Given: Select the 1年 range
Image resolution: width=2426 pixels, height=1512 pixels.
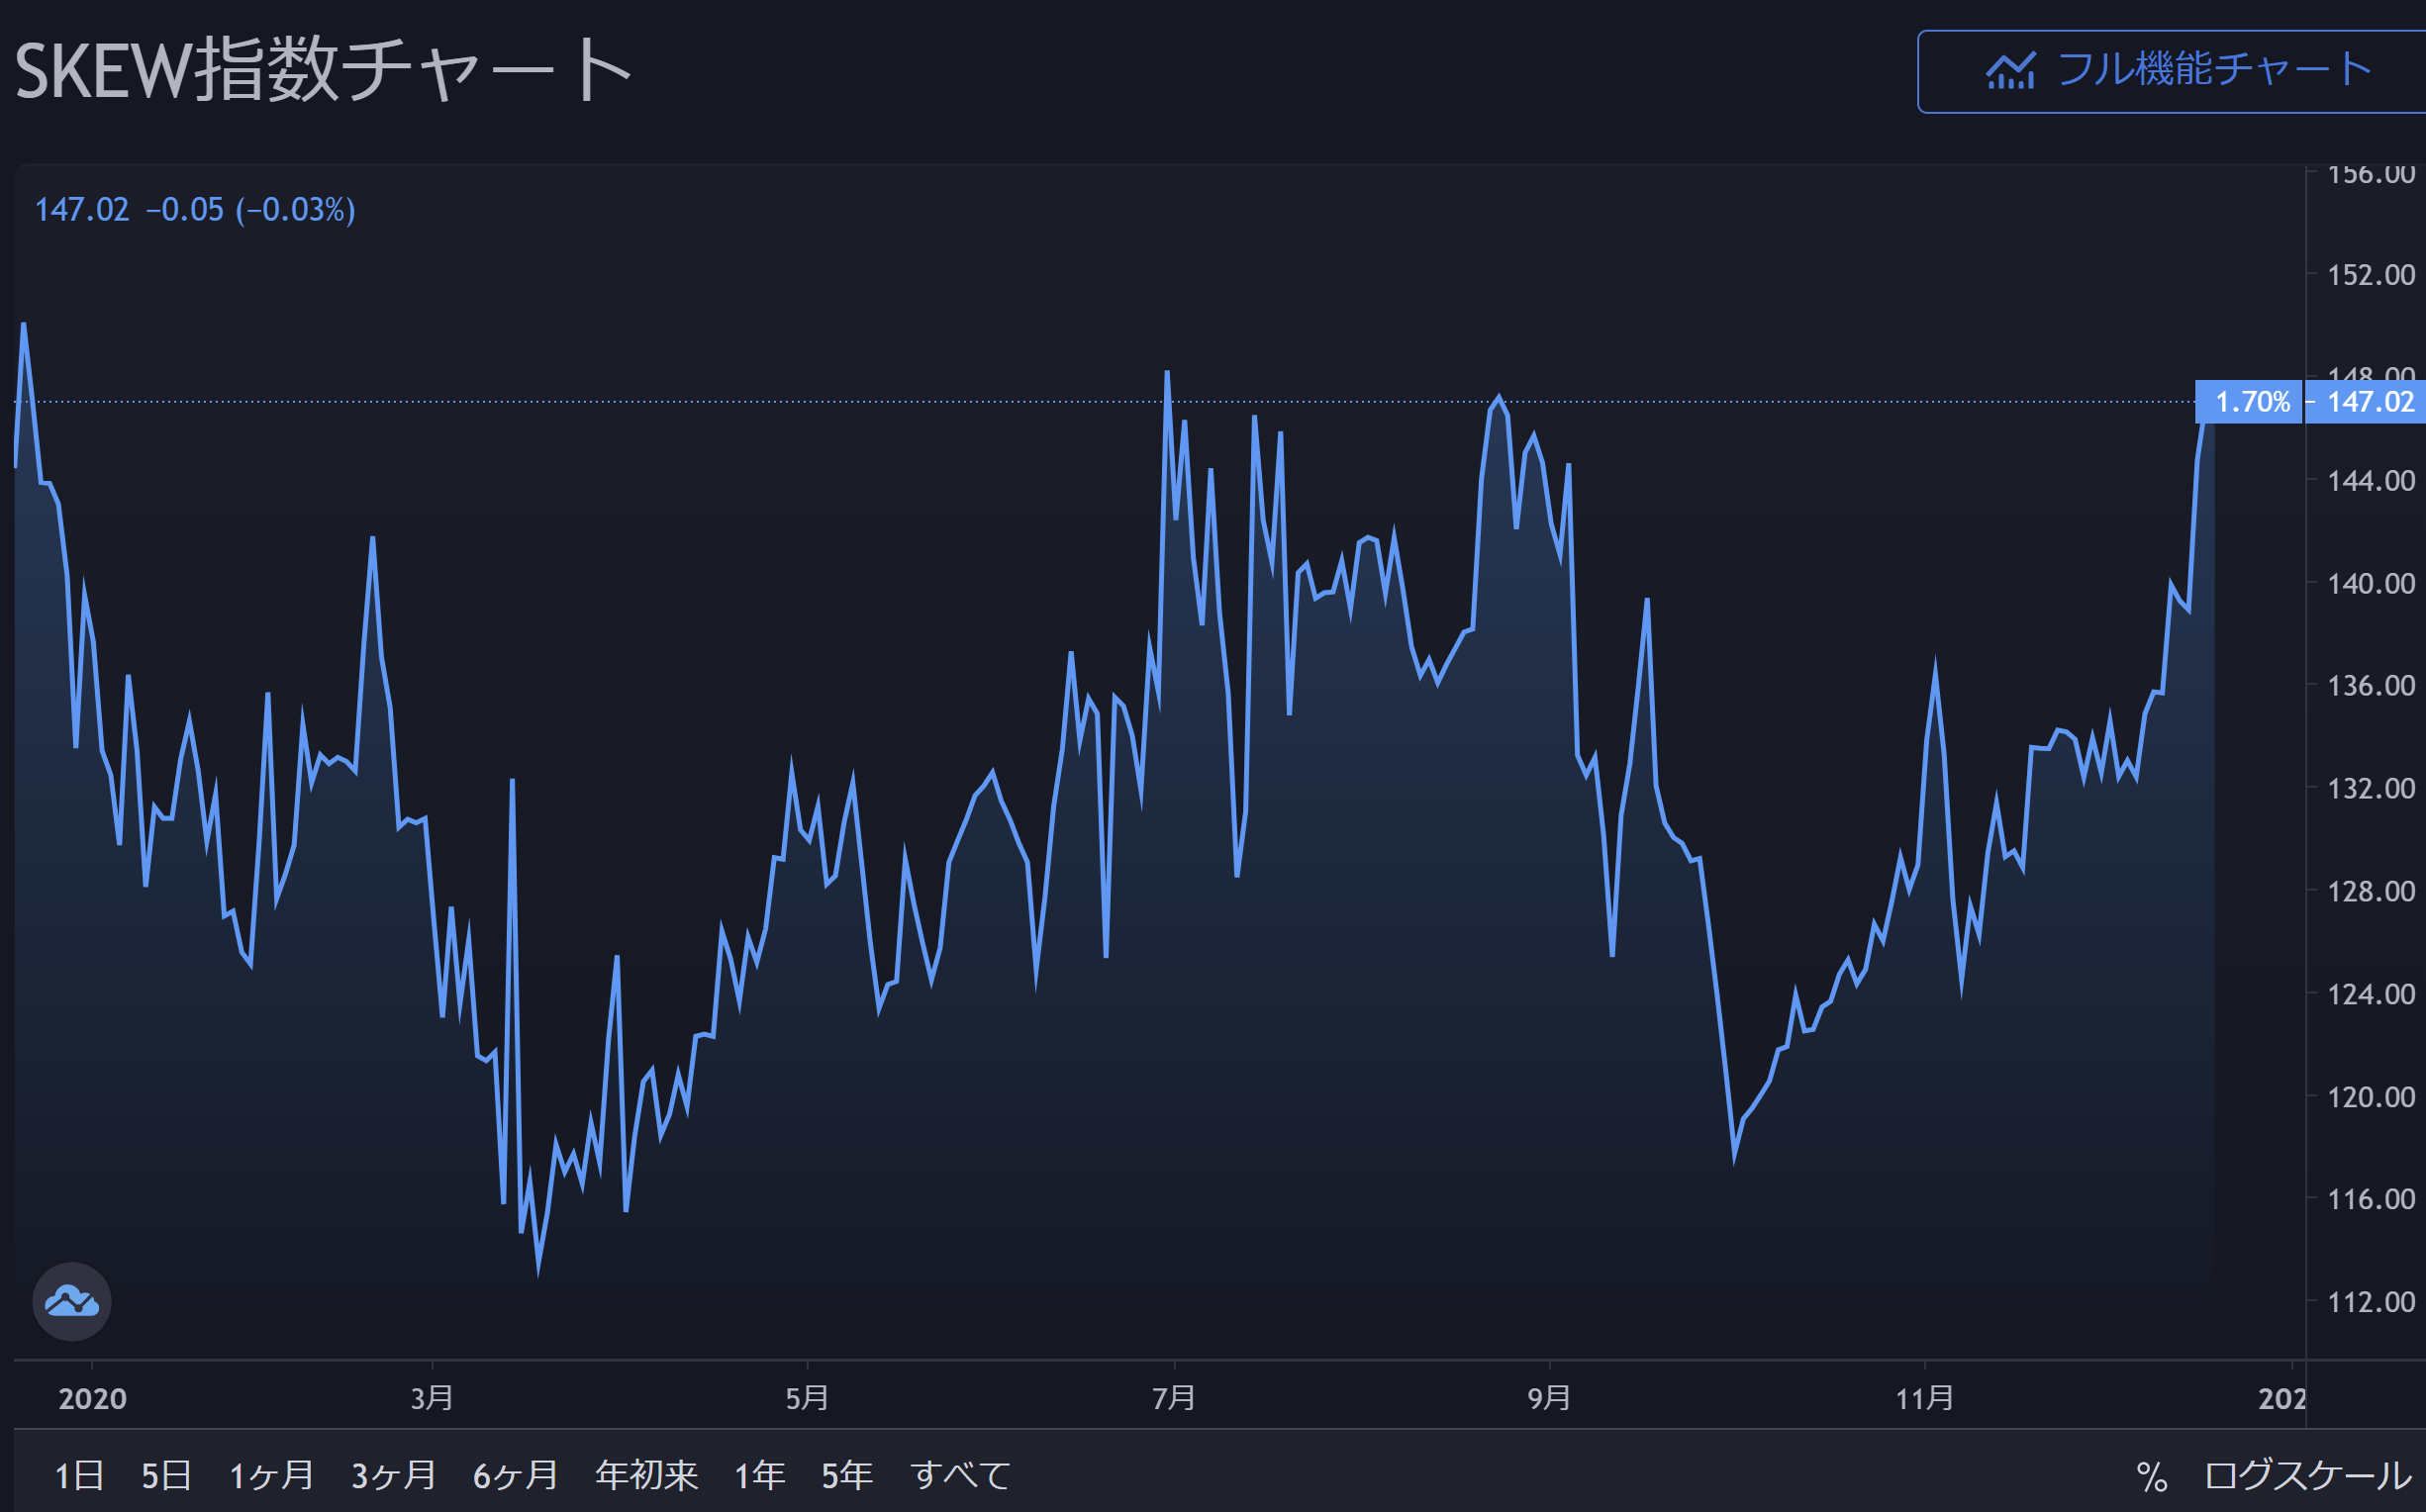Looking at the screenshot, I should [759, 1476].
